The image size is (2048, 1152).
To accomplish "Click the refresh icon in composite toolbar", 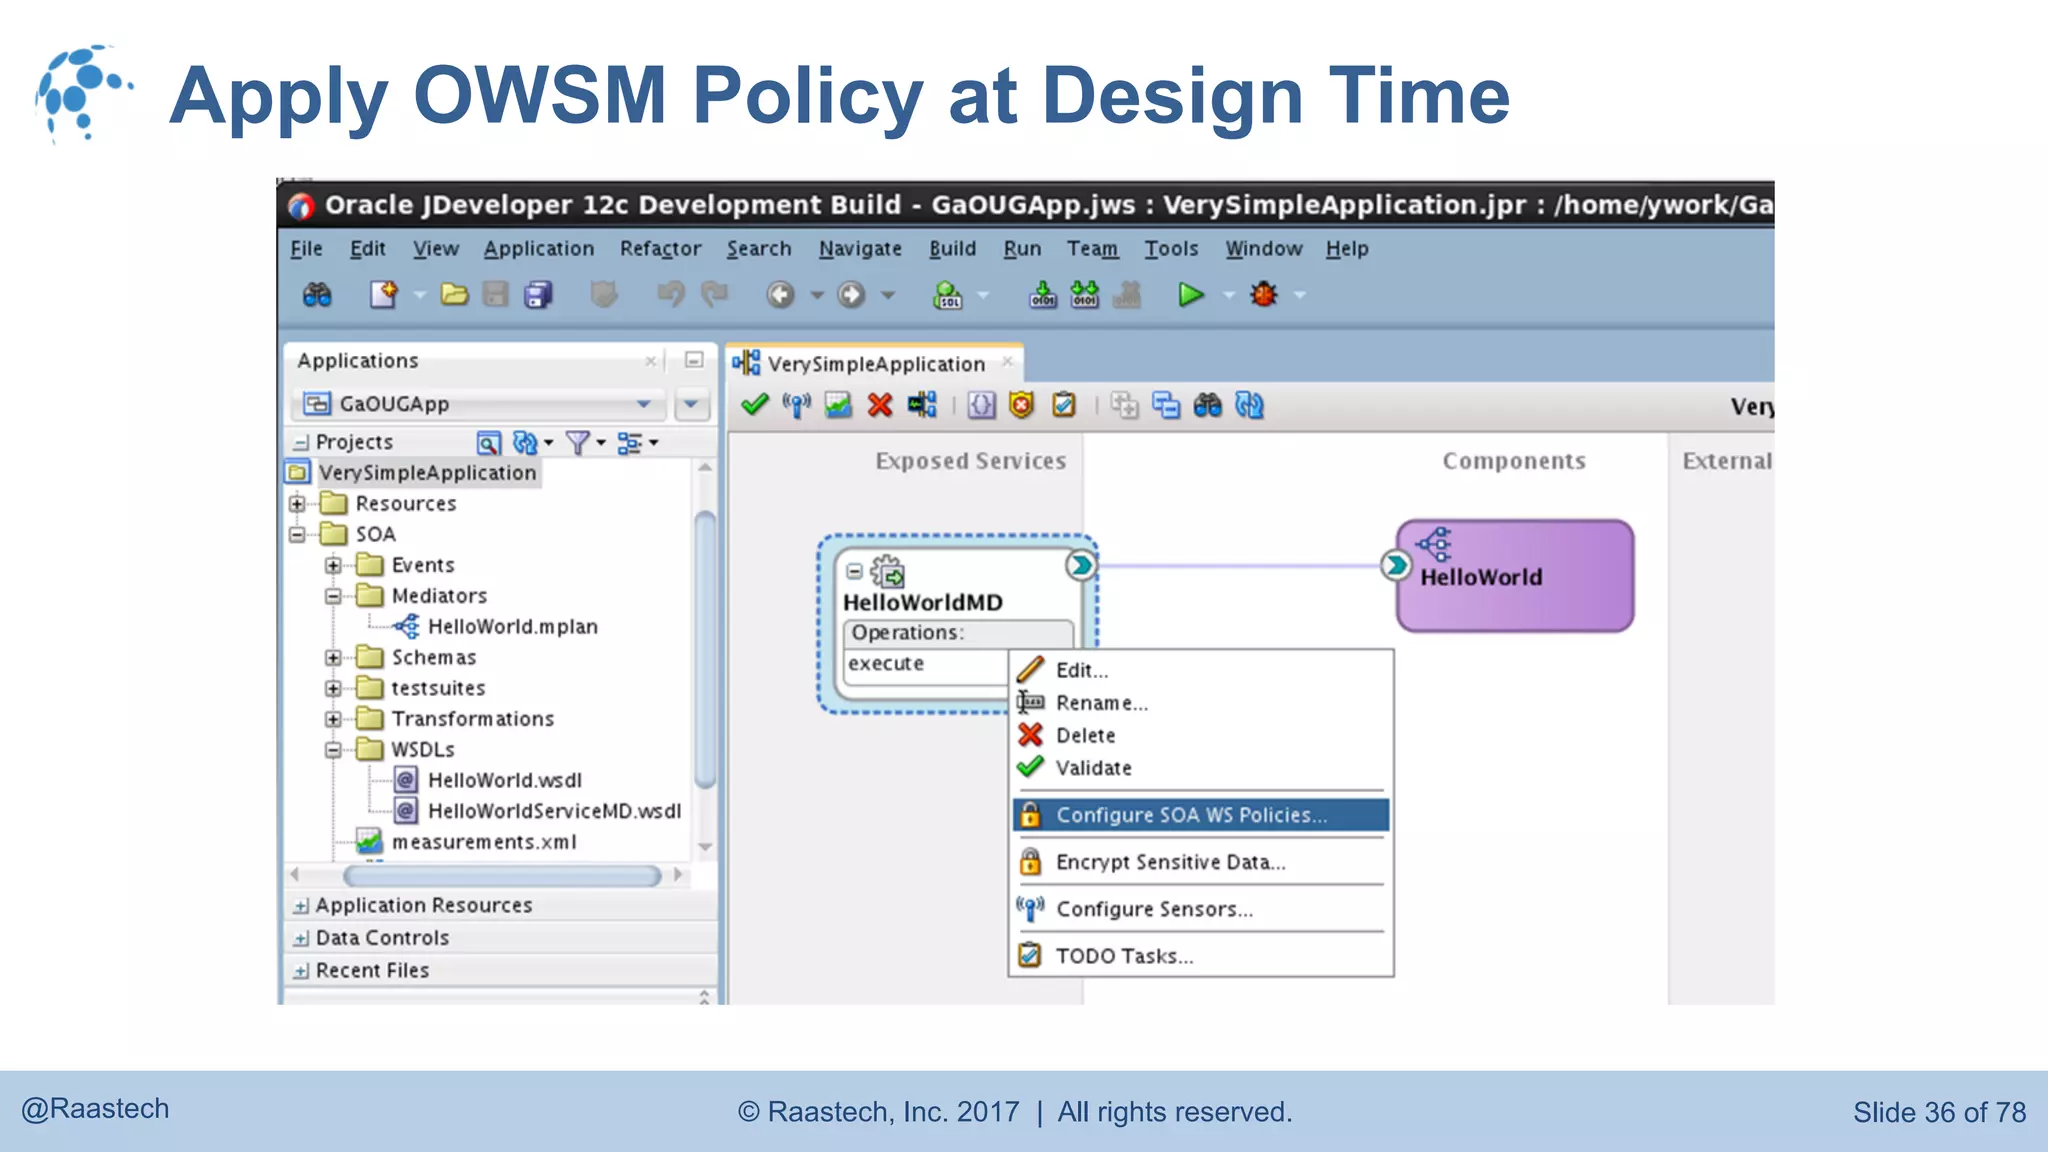I will click(1250, 405).
